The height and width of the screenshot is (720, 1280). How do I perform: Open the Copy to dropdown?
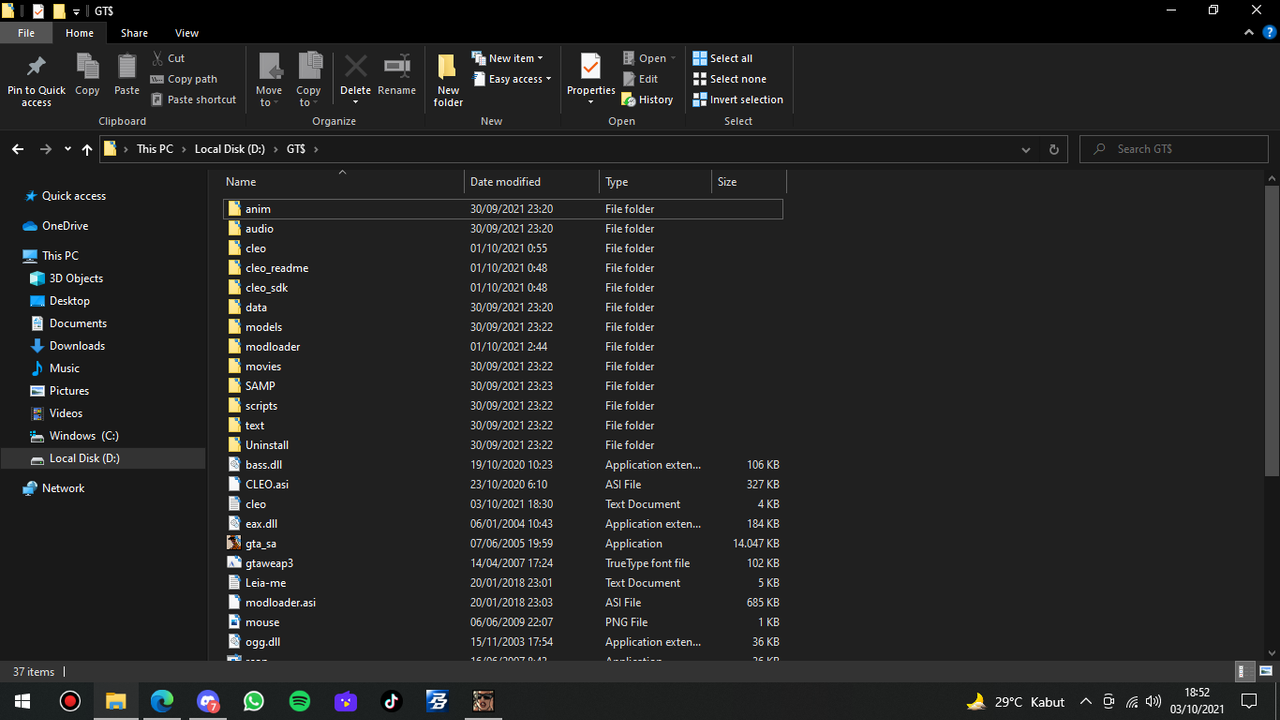click(309, 79)
